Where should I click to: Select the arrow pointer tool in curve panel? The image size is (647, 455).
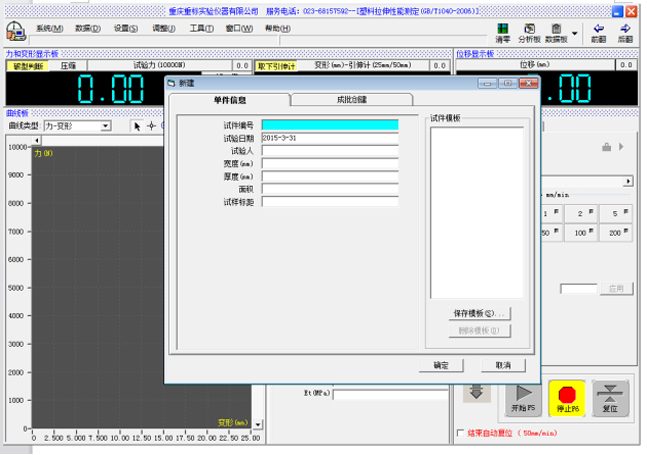[x=138, y=126]
